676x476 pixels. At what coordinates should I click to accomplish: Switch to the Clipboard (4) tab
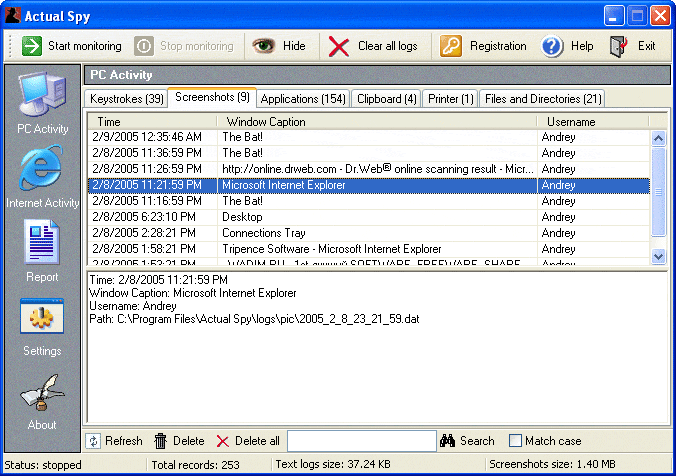(387, 99)
